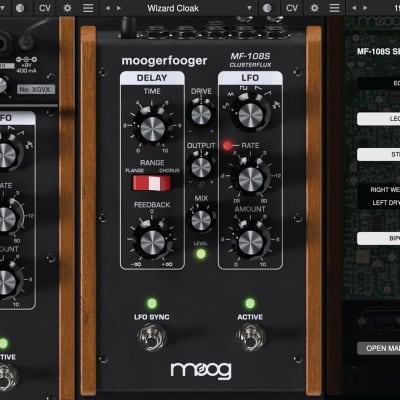Toggle the LFO SYNC footswitch
The width and height of the screenshot is (400, 400).
(152, 337)
